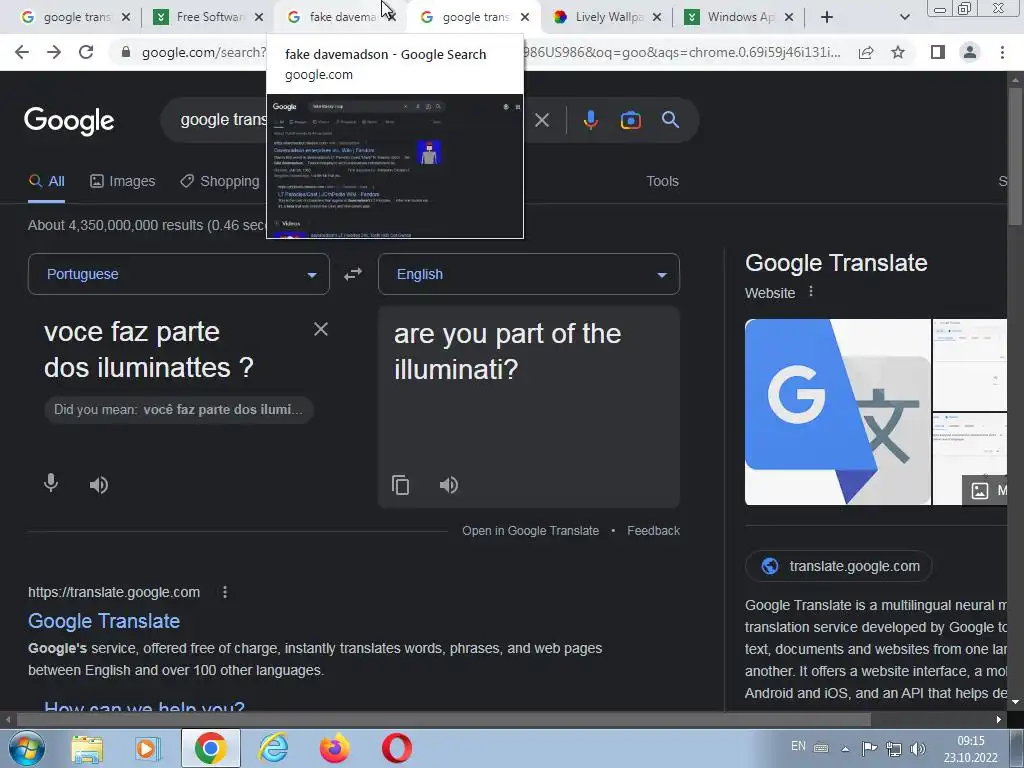Switch to the Images results tab

pyautogui.click(x=123, y=181)
